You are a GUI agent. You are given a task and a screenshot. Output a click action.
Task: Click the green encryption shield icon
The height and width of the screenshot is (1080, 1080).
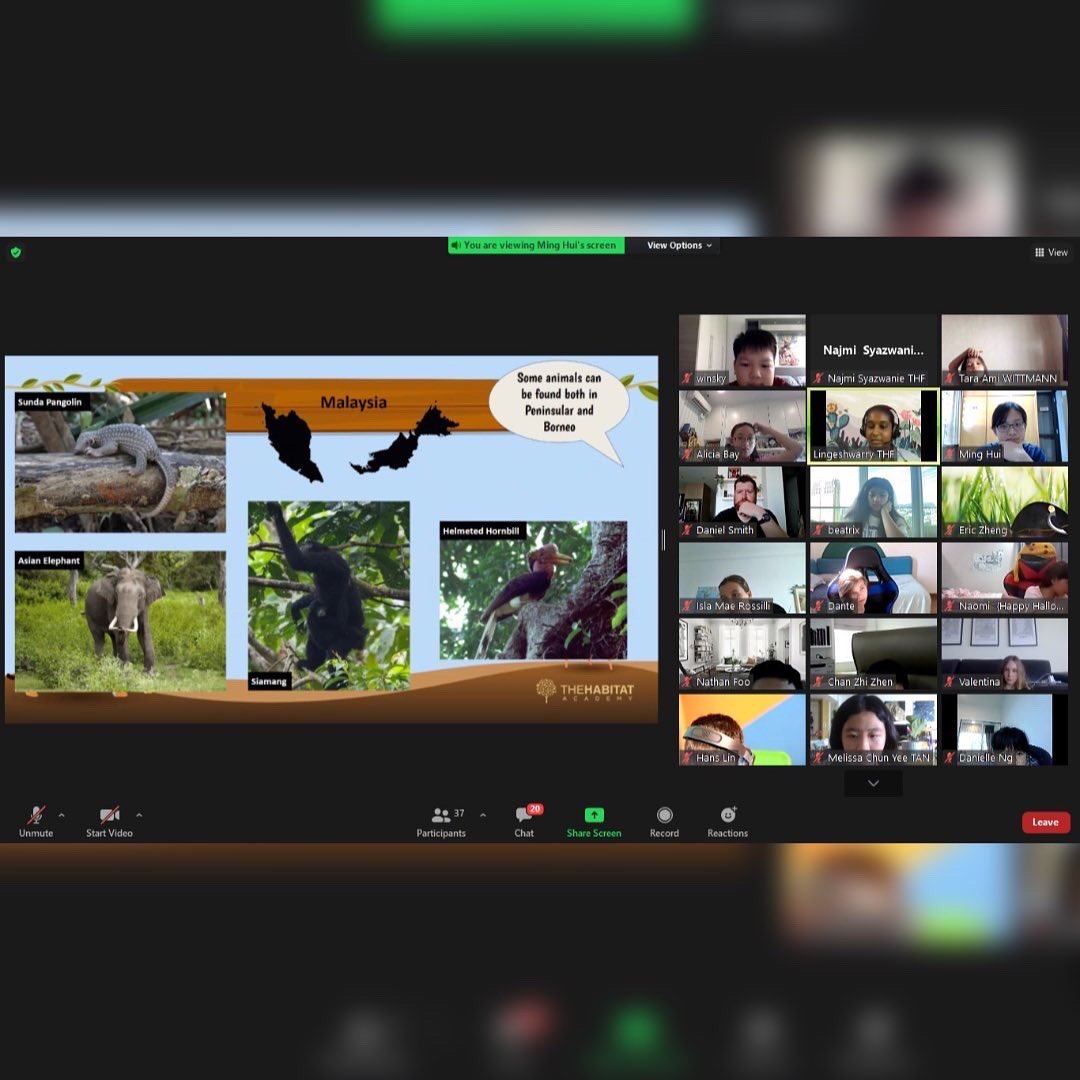coord(16,252)
